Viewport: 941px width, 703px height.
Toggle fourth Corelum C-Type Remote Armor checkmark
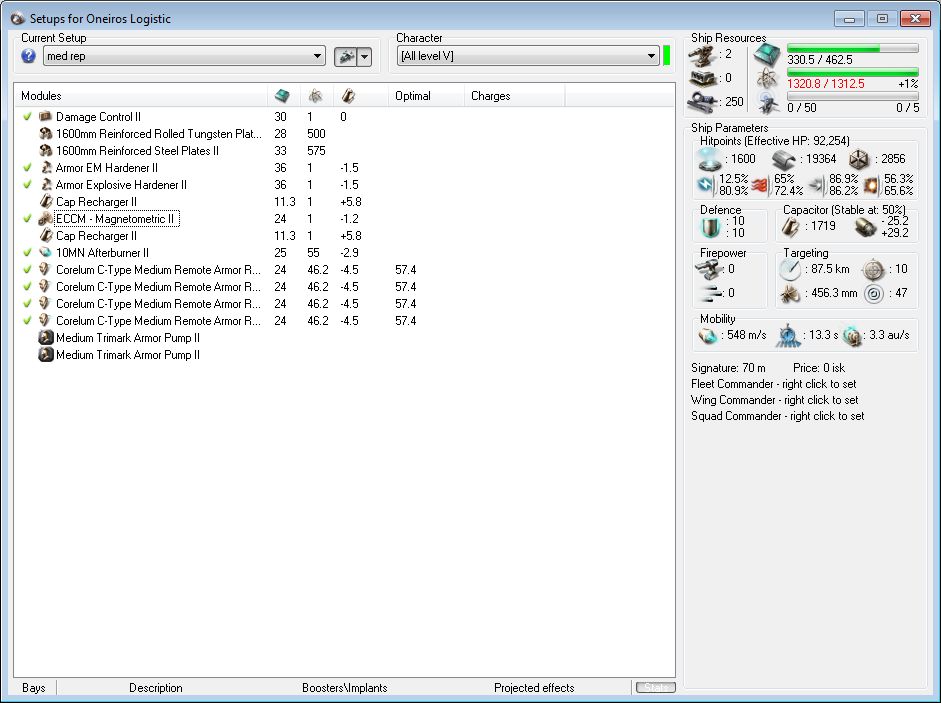tap(27, 321)
